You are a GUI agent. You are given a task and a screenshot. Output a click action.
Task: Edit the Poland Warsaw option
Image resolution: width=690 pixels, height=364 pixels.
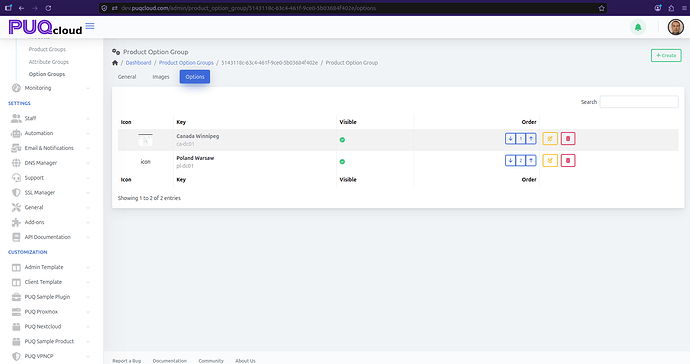pos(550,161)
